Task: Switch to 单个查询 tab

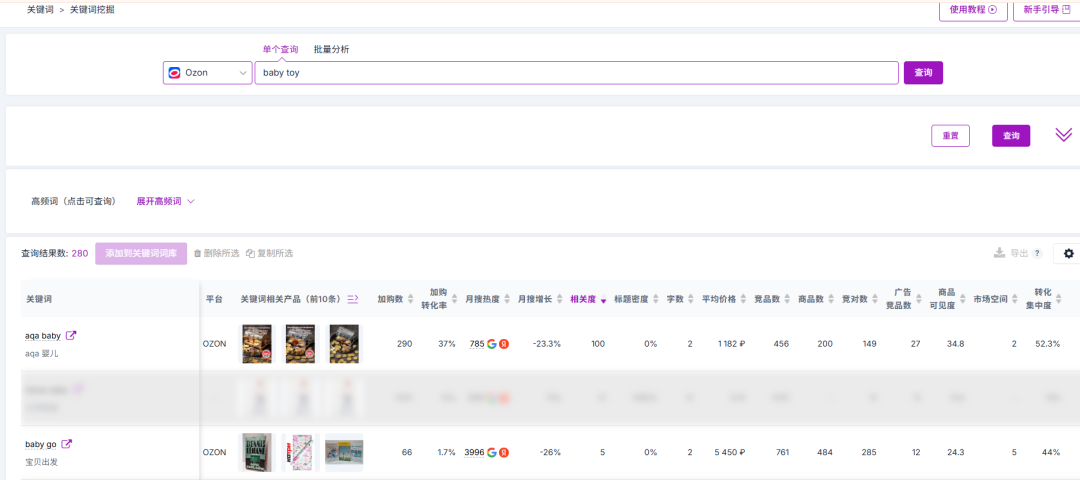Action: click(x=280, y=50)
